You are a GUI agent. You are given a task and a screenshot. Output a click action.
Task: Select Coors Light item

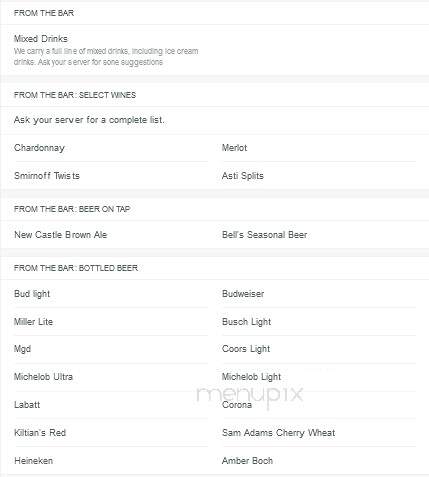point(246,349)
